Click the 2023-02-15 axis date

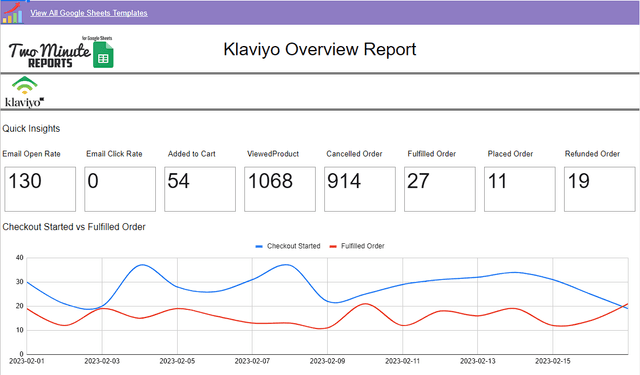[x=553, y=361]
